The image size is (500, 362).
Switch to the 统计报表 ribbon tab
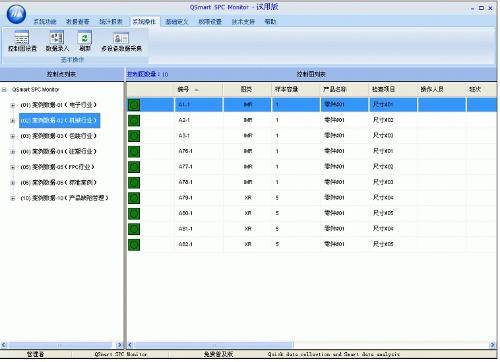[x=111, y=22]
